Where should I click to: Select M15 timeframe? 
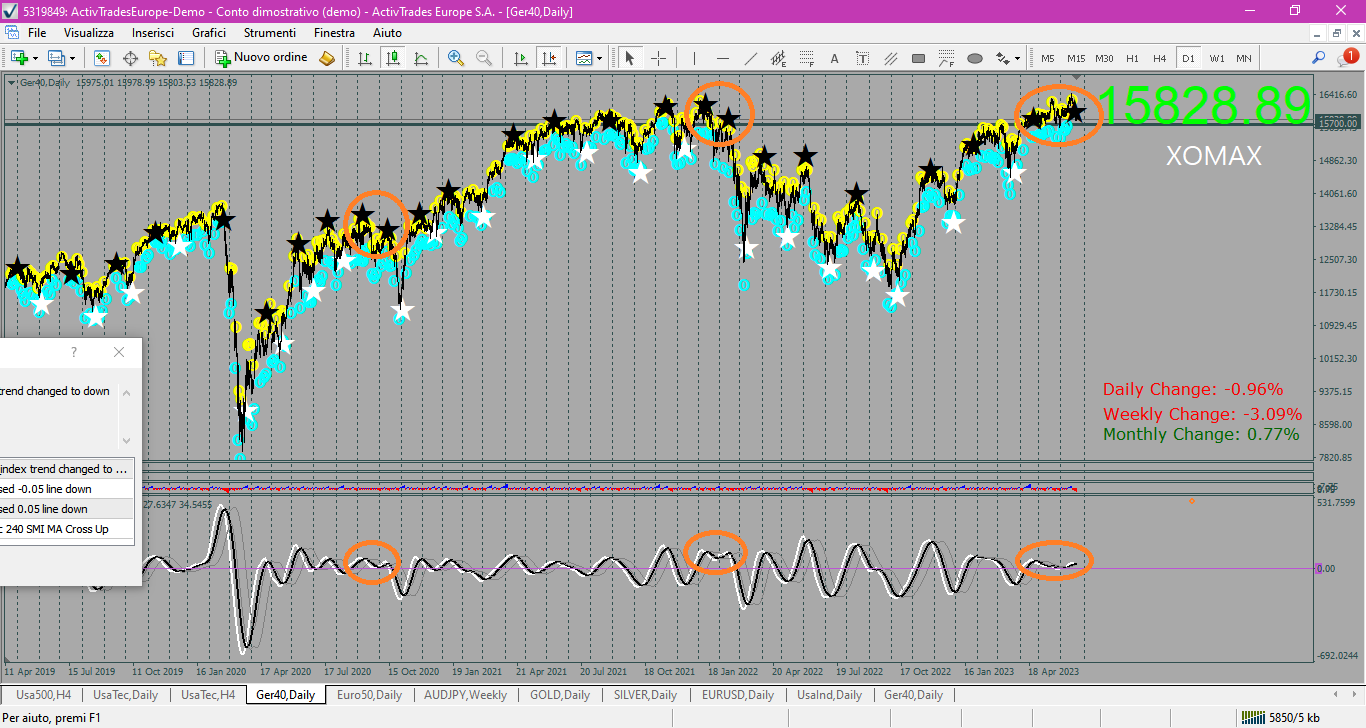pyautogui.click(x=1076, y=58)
